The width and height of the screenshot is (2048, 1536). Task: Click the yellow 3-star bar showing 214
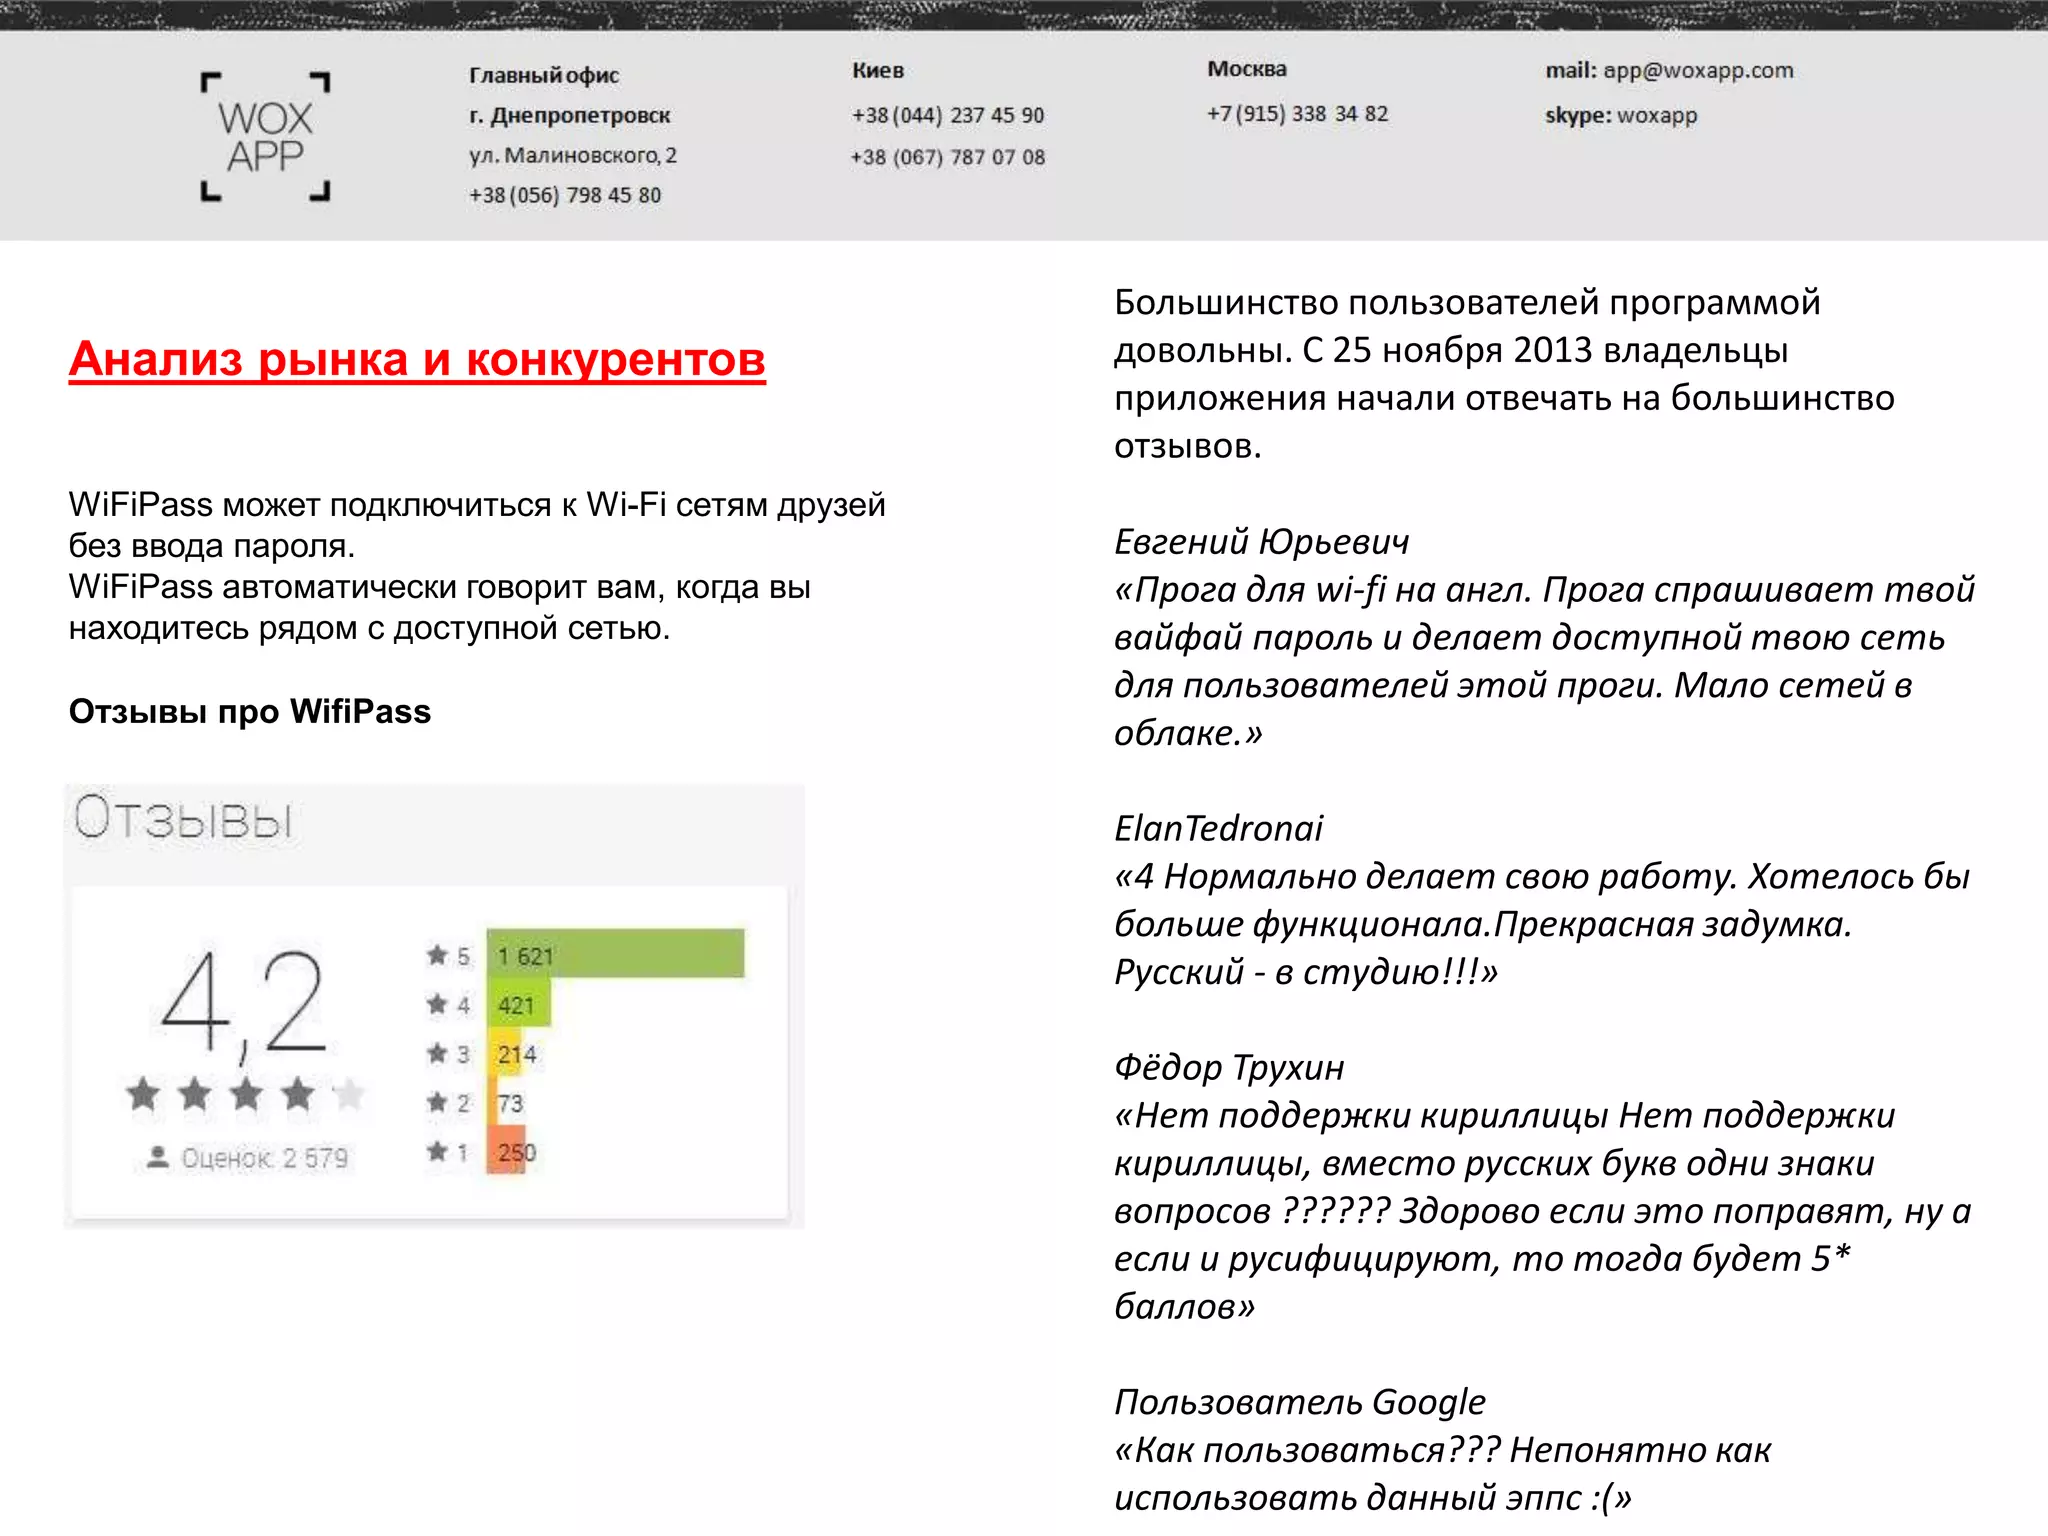pyautogui.click(x=505, y=1053)
